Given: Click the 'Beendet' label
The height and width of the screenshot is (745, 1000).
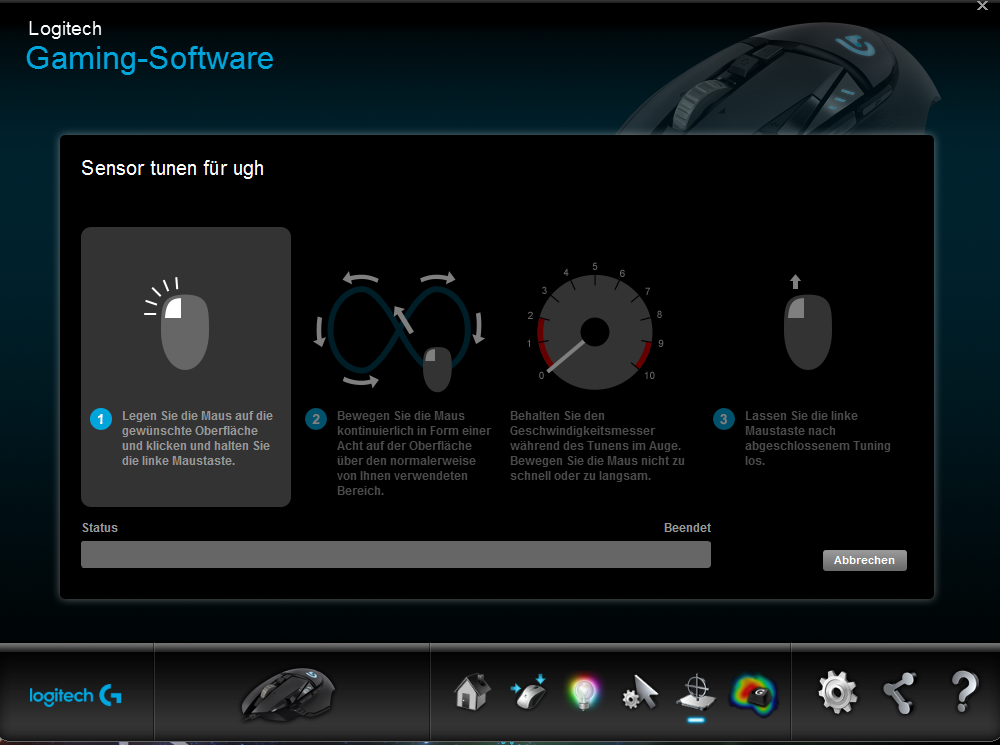Looking at the screenshot, I should point(687,527).
